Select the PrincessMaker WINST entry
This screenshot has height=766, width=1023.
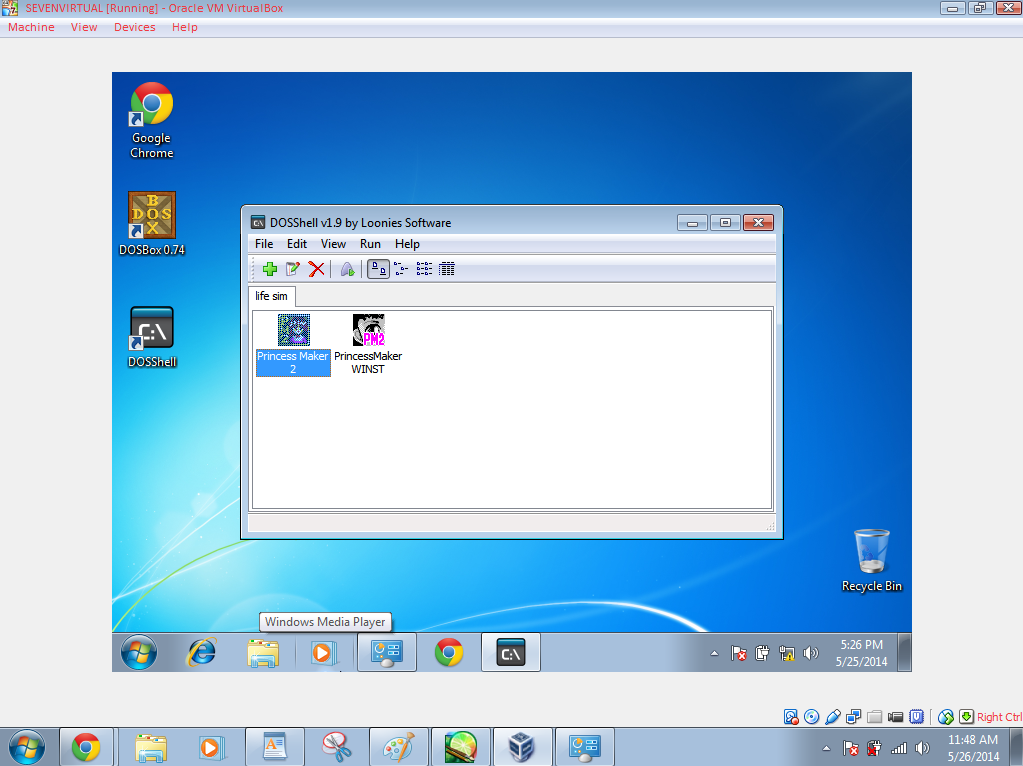pyautogui.click(x=368, y=345)
